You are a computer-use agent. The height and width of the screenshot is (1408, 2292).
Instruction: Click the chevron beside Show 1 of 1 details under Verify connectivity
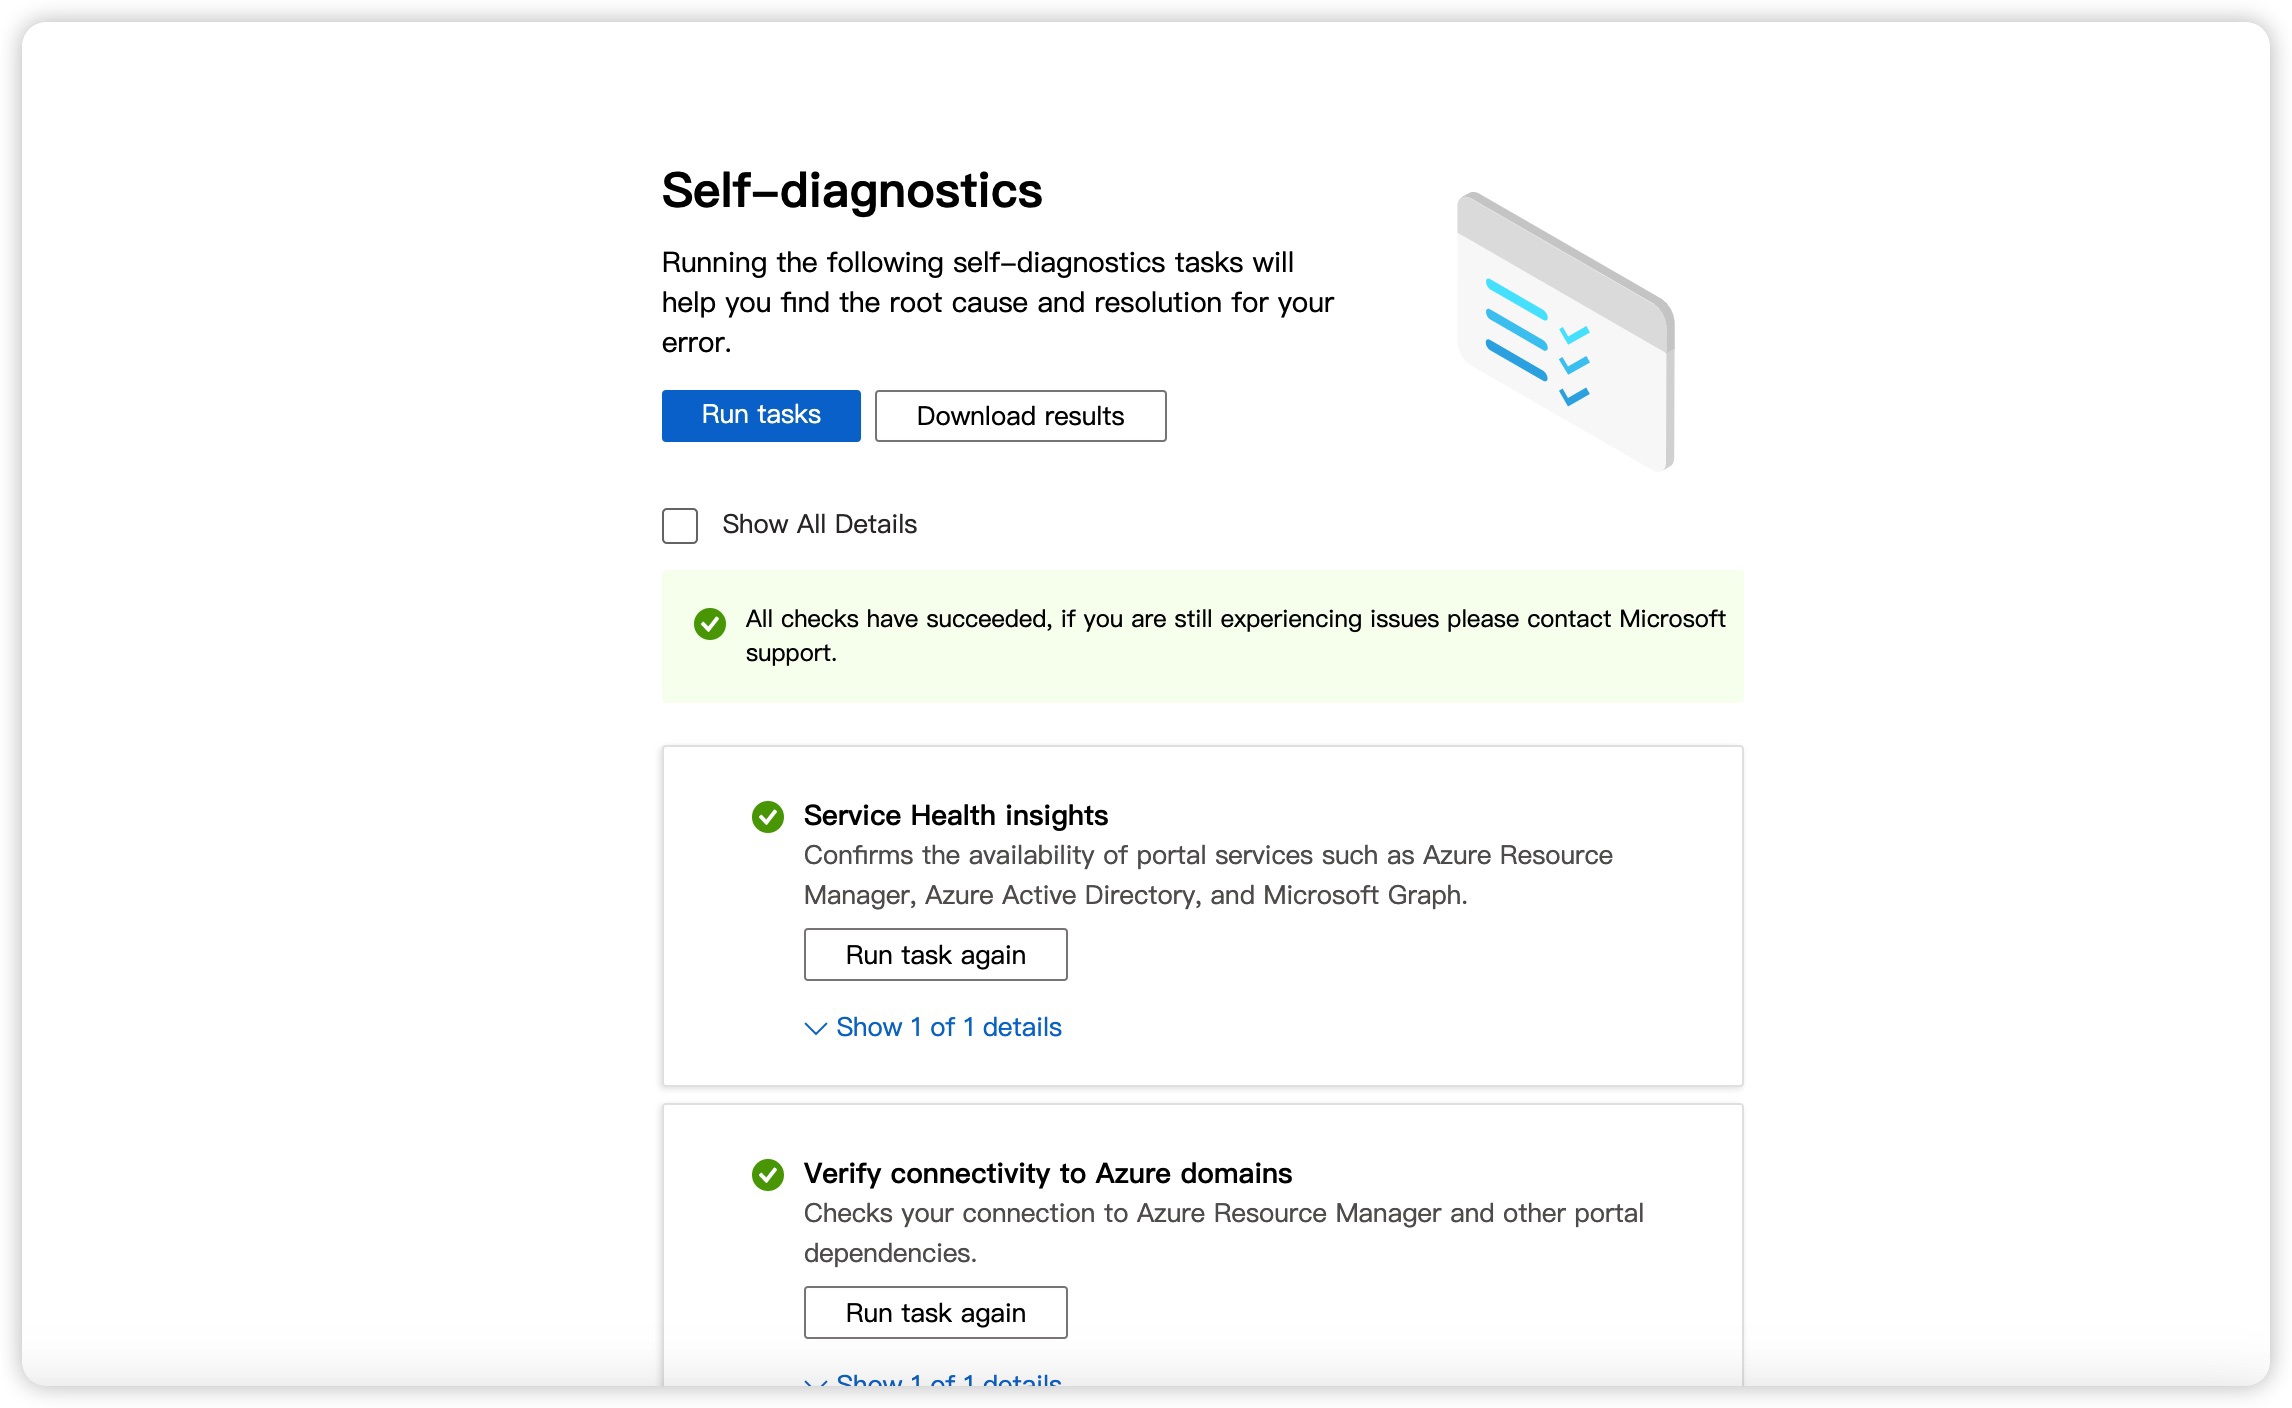[814, 1385]
